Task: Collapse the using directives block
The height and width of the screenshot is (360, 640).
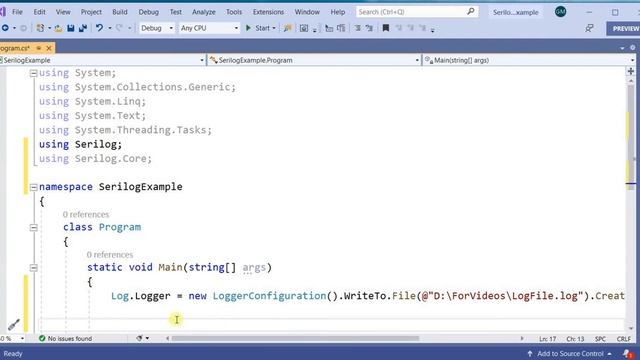Action: pos(33,73)
